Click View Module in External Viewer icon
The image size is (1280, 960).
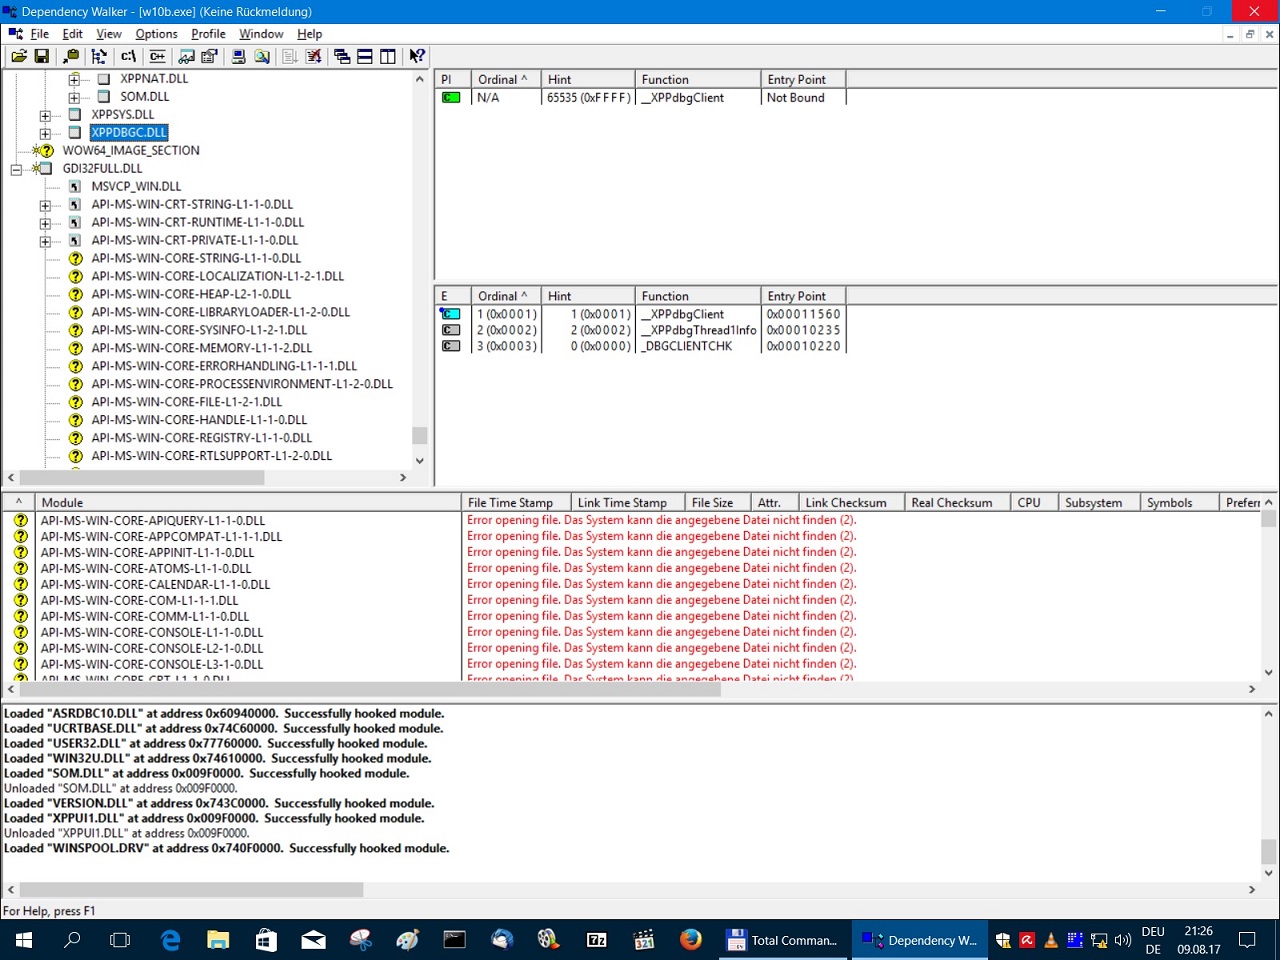coord(187,56)
